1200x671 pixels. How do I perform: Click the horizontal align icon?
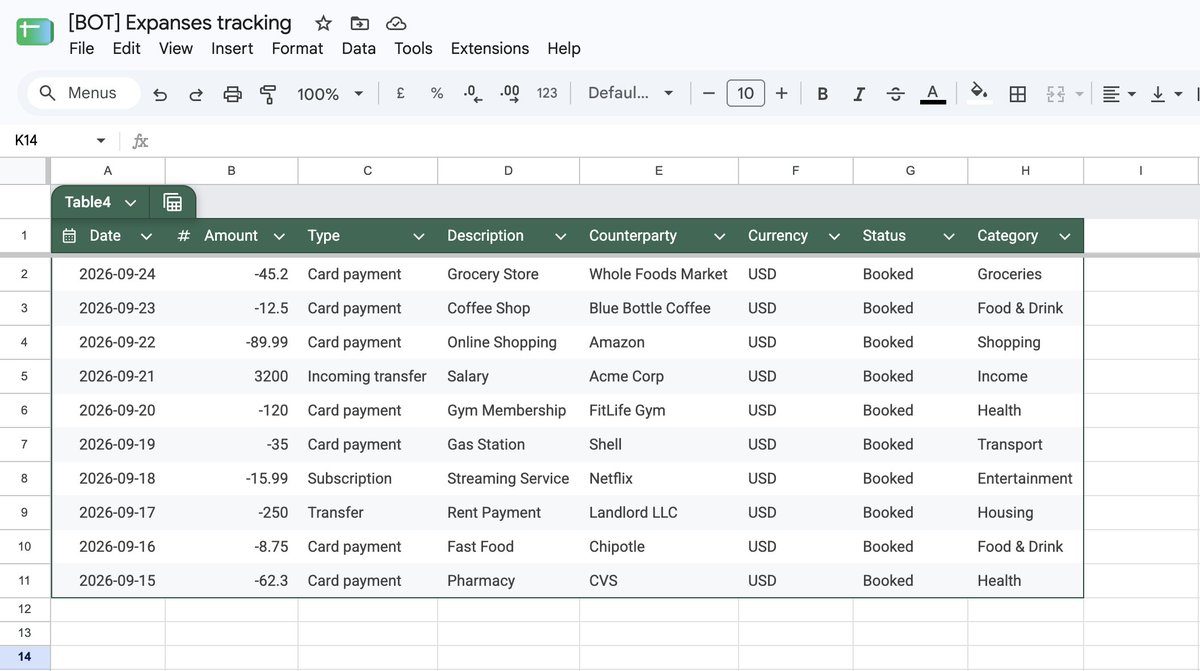pos(1111,93)
